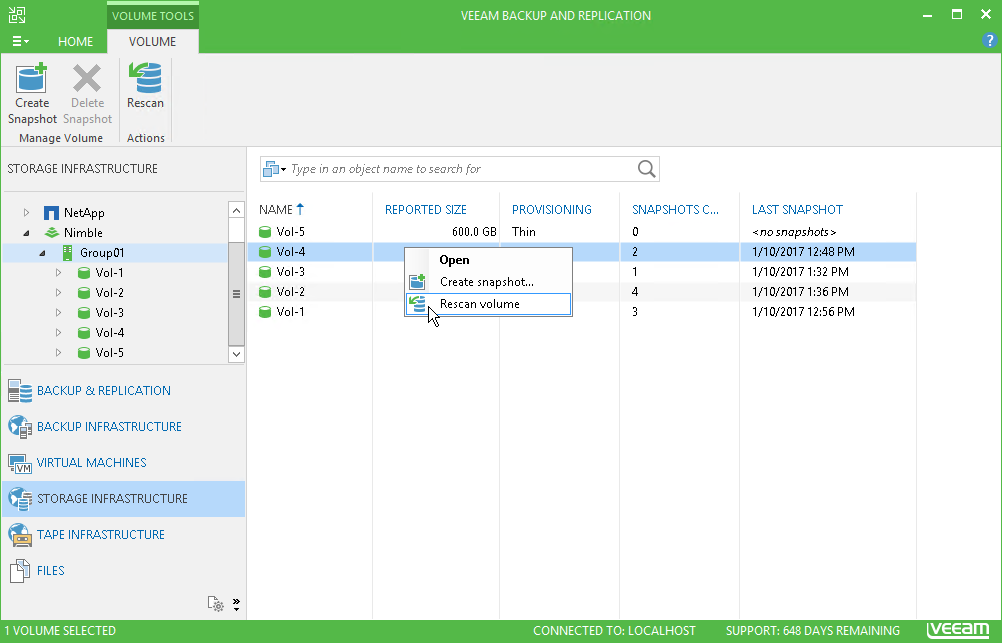The image size is (1002, 643).
Task: Choose Rescan volume in context menu
Action: (x=488, y=304)
